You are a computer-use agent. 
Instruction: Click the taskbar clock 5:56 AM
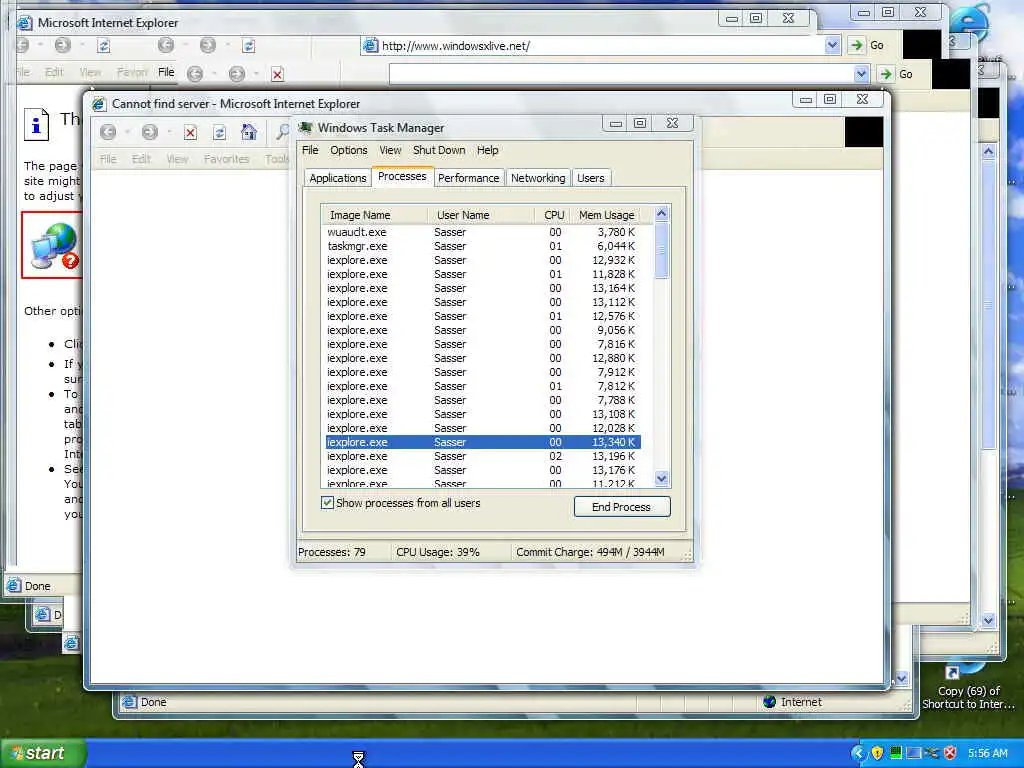tap(987, 753)
